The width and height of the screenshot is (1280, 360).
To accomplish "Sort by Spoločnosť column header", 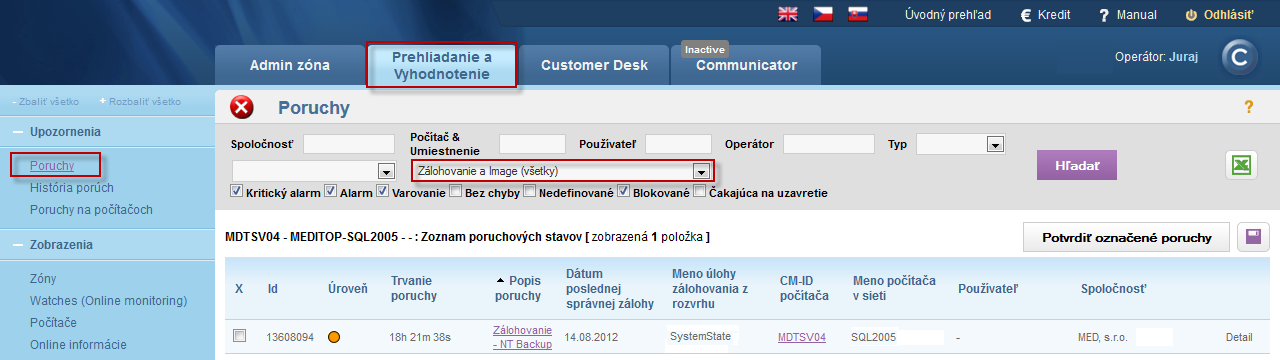I will [1114, 288].
